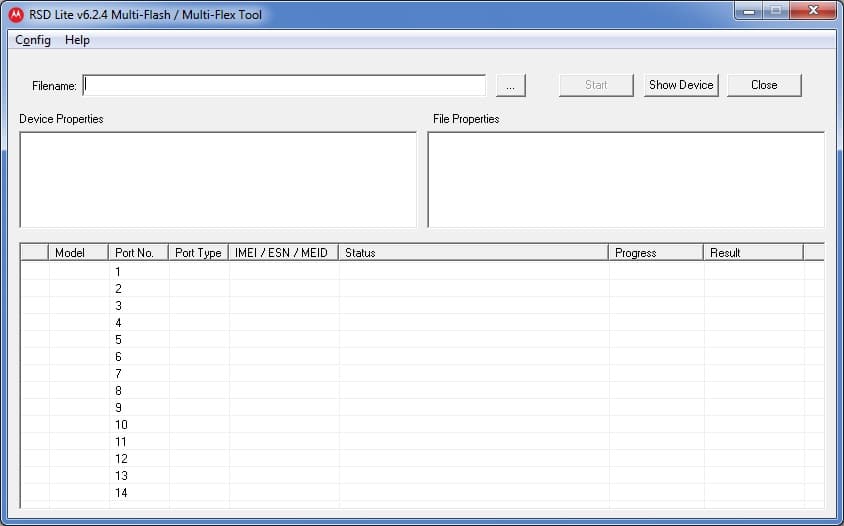Select port number 4 row

pyautogui.click(x=422, y=322)
